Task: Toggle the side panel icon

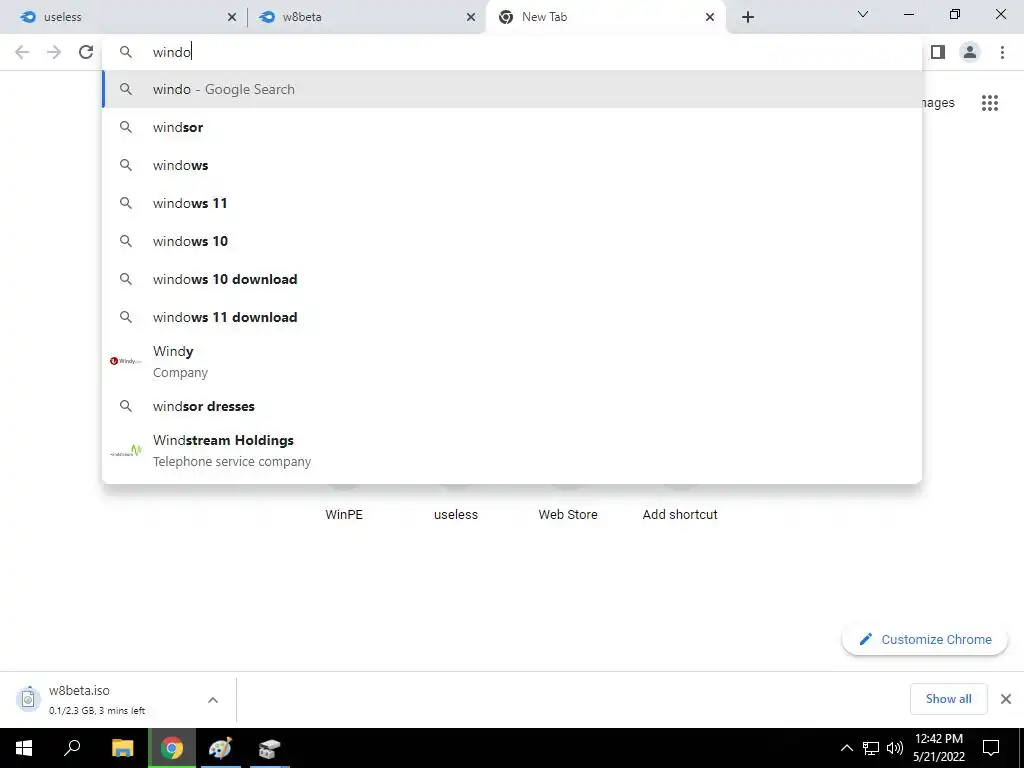Action: coord(938,52)
